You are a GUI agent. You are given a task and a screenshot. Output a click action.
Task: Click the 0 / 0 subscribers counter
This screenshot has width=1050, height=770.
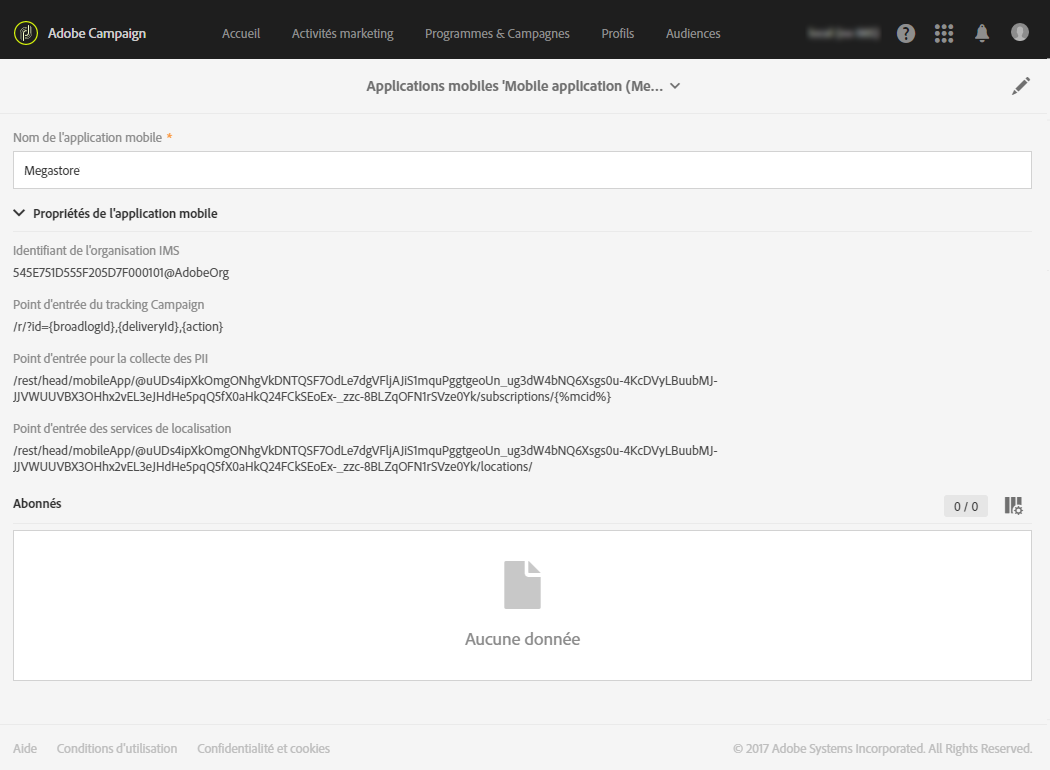pos(966,506)
